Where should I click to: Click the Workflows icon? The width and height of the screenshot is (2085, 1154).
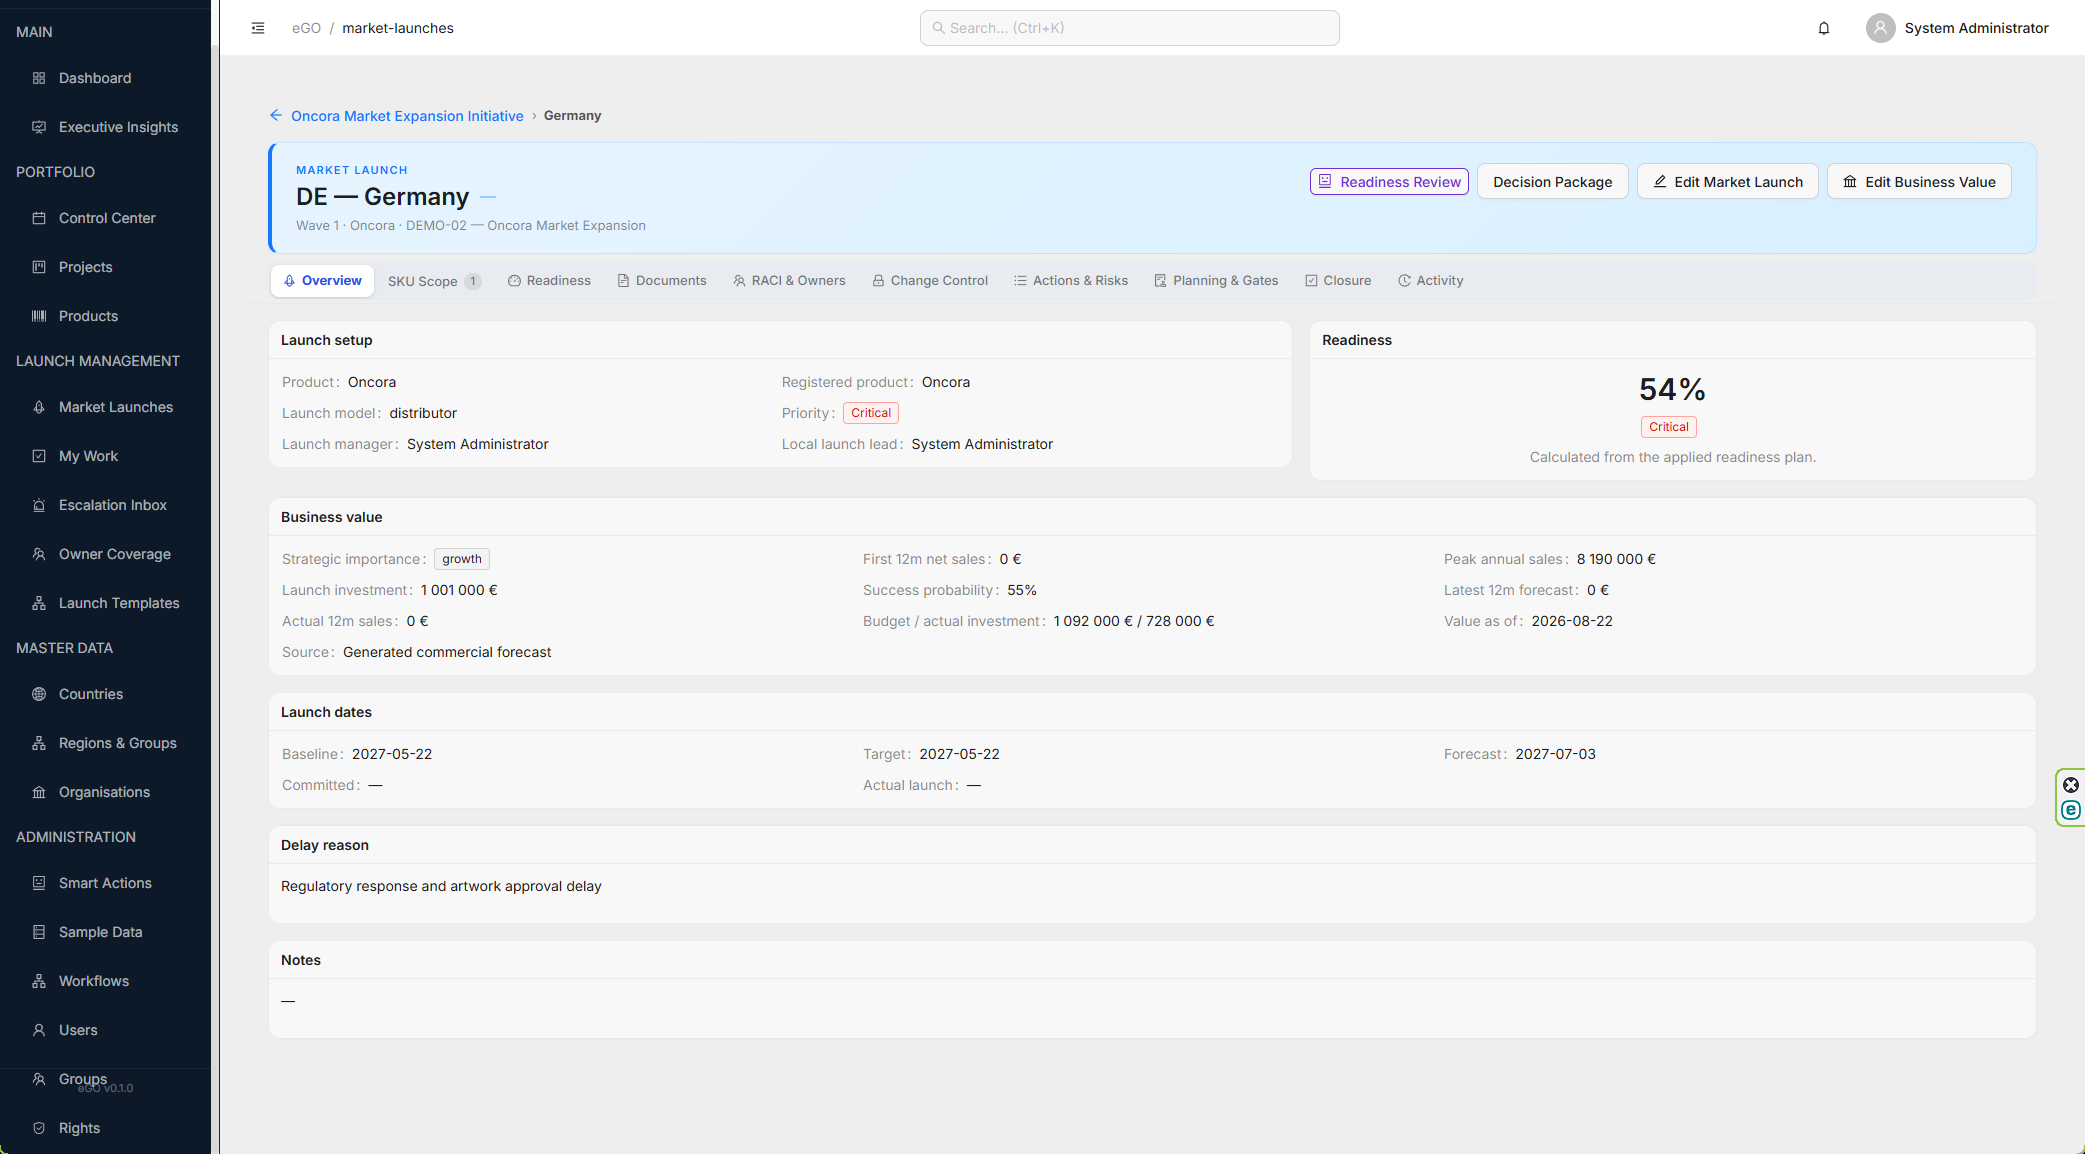pos(39,981)
